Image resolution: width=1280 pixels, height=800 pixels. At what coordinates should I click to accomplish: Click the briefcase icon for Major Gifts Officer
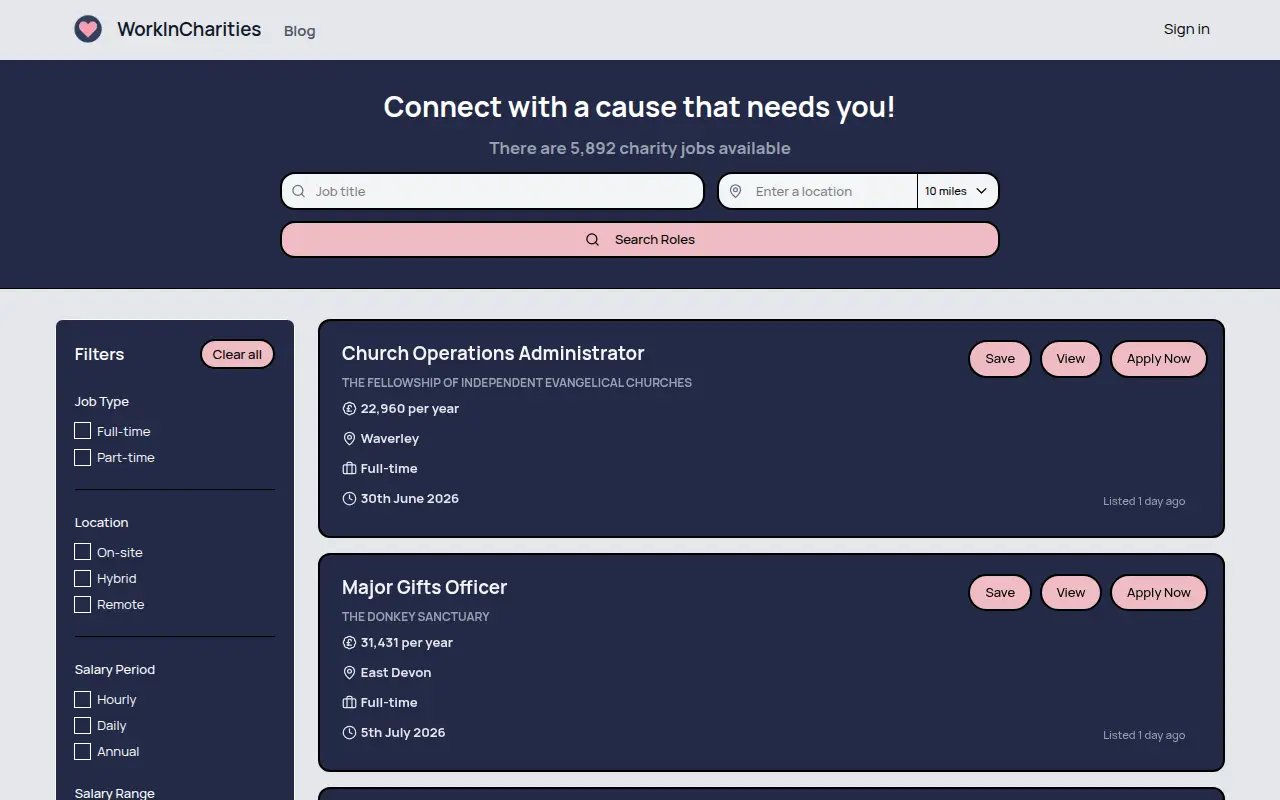[x=349, y=702]
